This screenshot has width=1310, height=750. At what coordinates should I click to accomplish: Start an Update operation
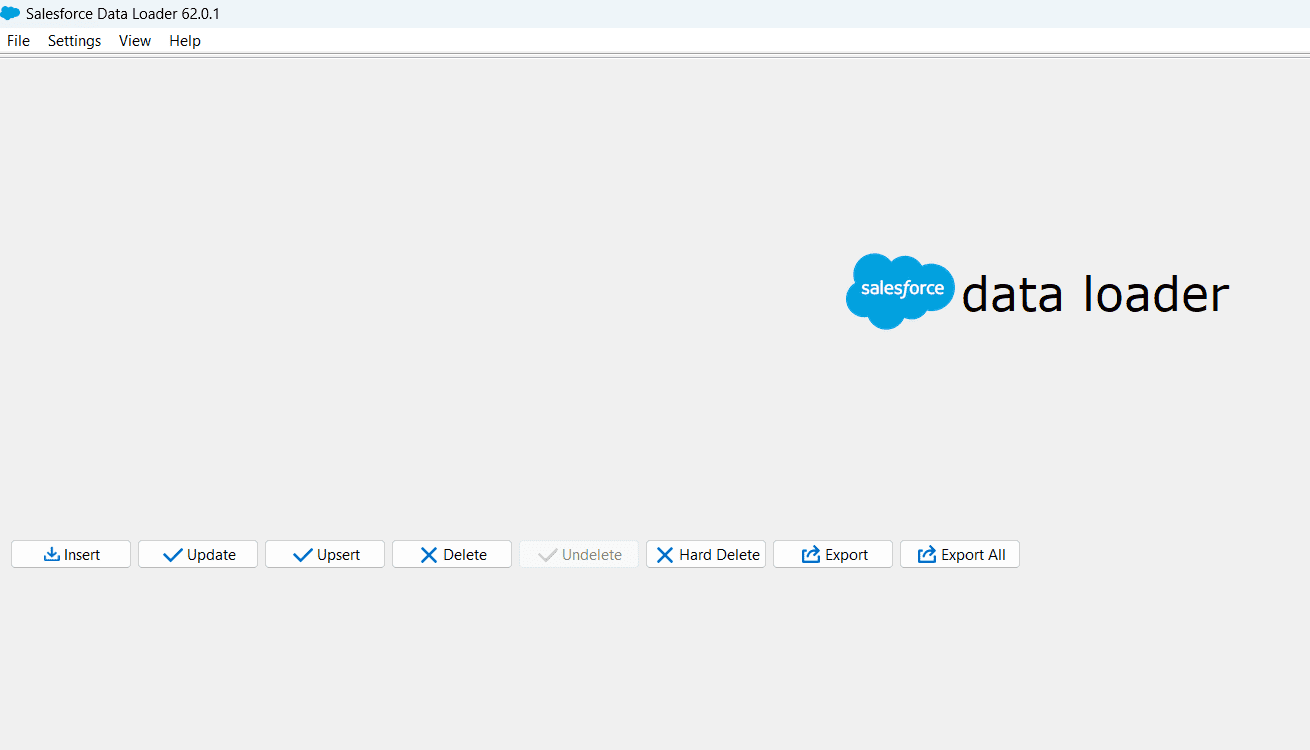(197, 554)
